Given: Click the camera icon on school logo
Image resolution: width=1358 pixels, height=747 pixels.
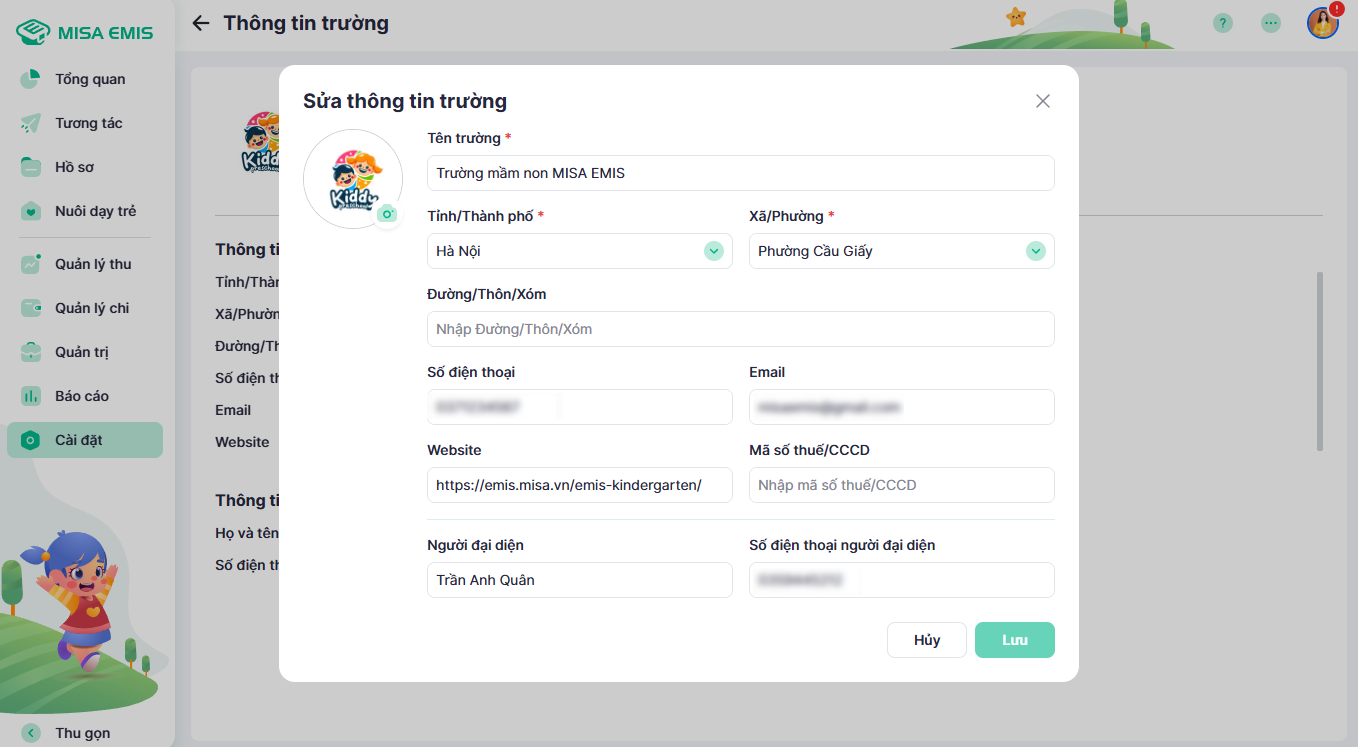Looking at the screenshot, I should point(387,214).
